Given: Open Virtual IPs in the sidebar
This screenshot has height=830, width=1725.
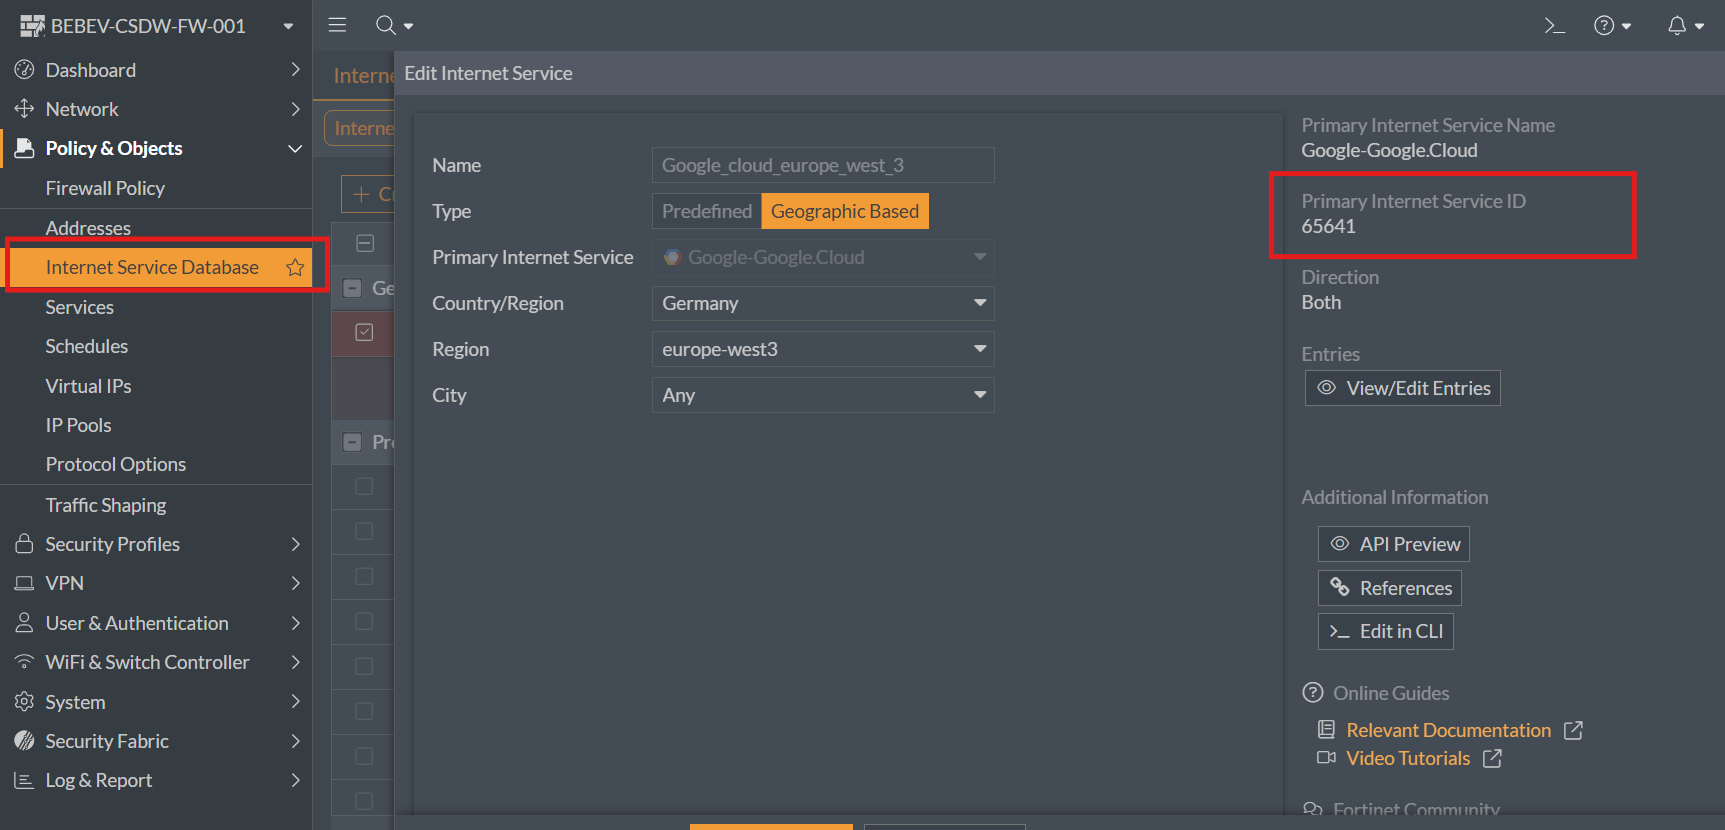Looking at the screenshot, I should (88, 386).
